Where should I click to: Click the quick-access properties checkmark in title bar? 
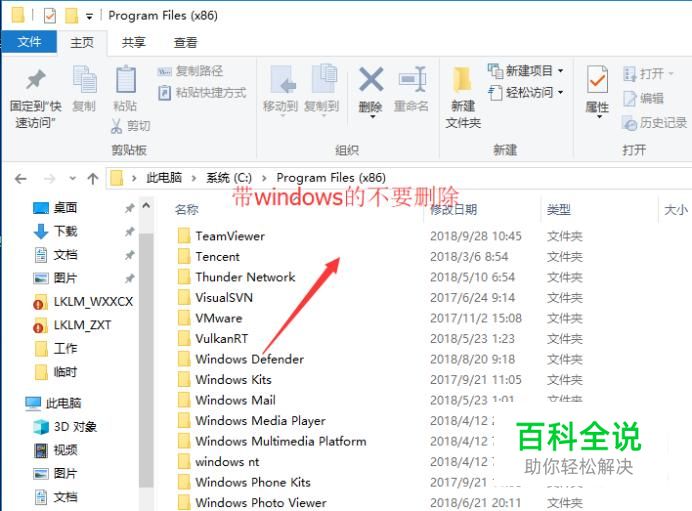pos(49,16)
